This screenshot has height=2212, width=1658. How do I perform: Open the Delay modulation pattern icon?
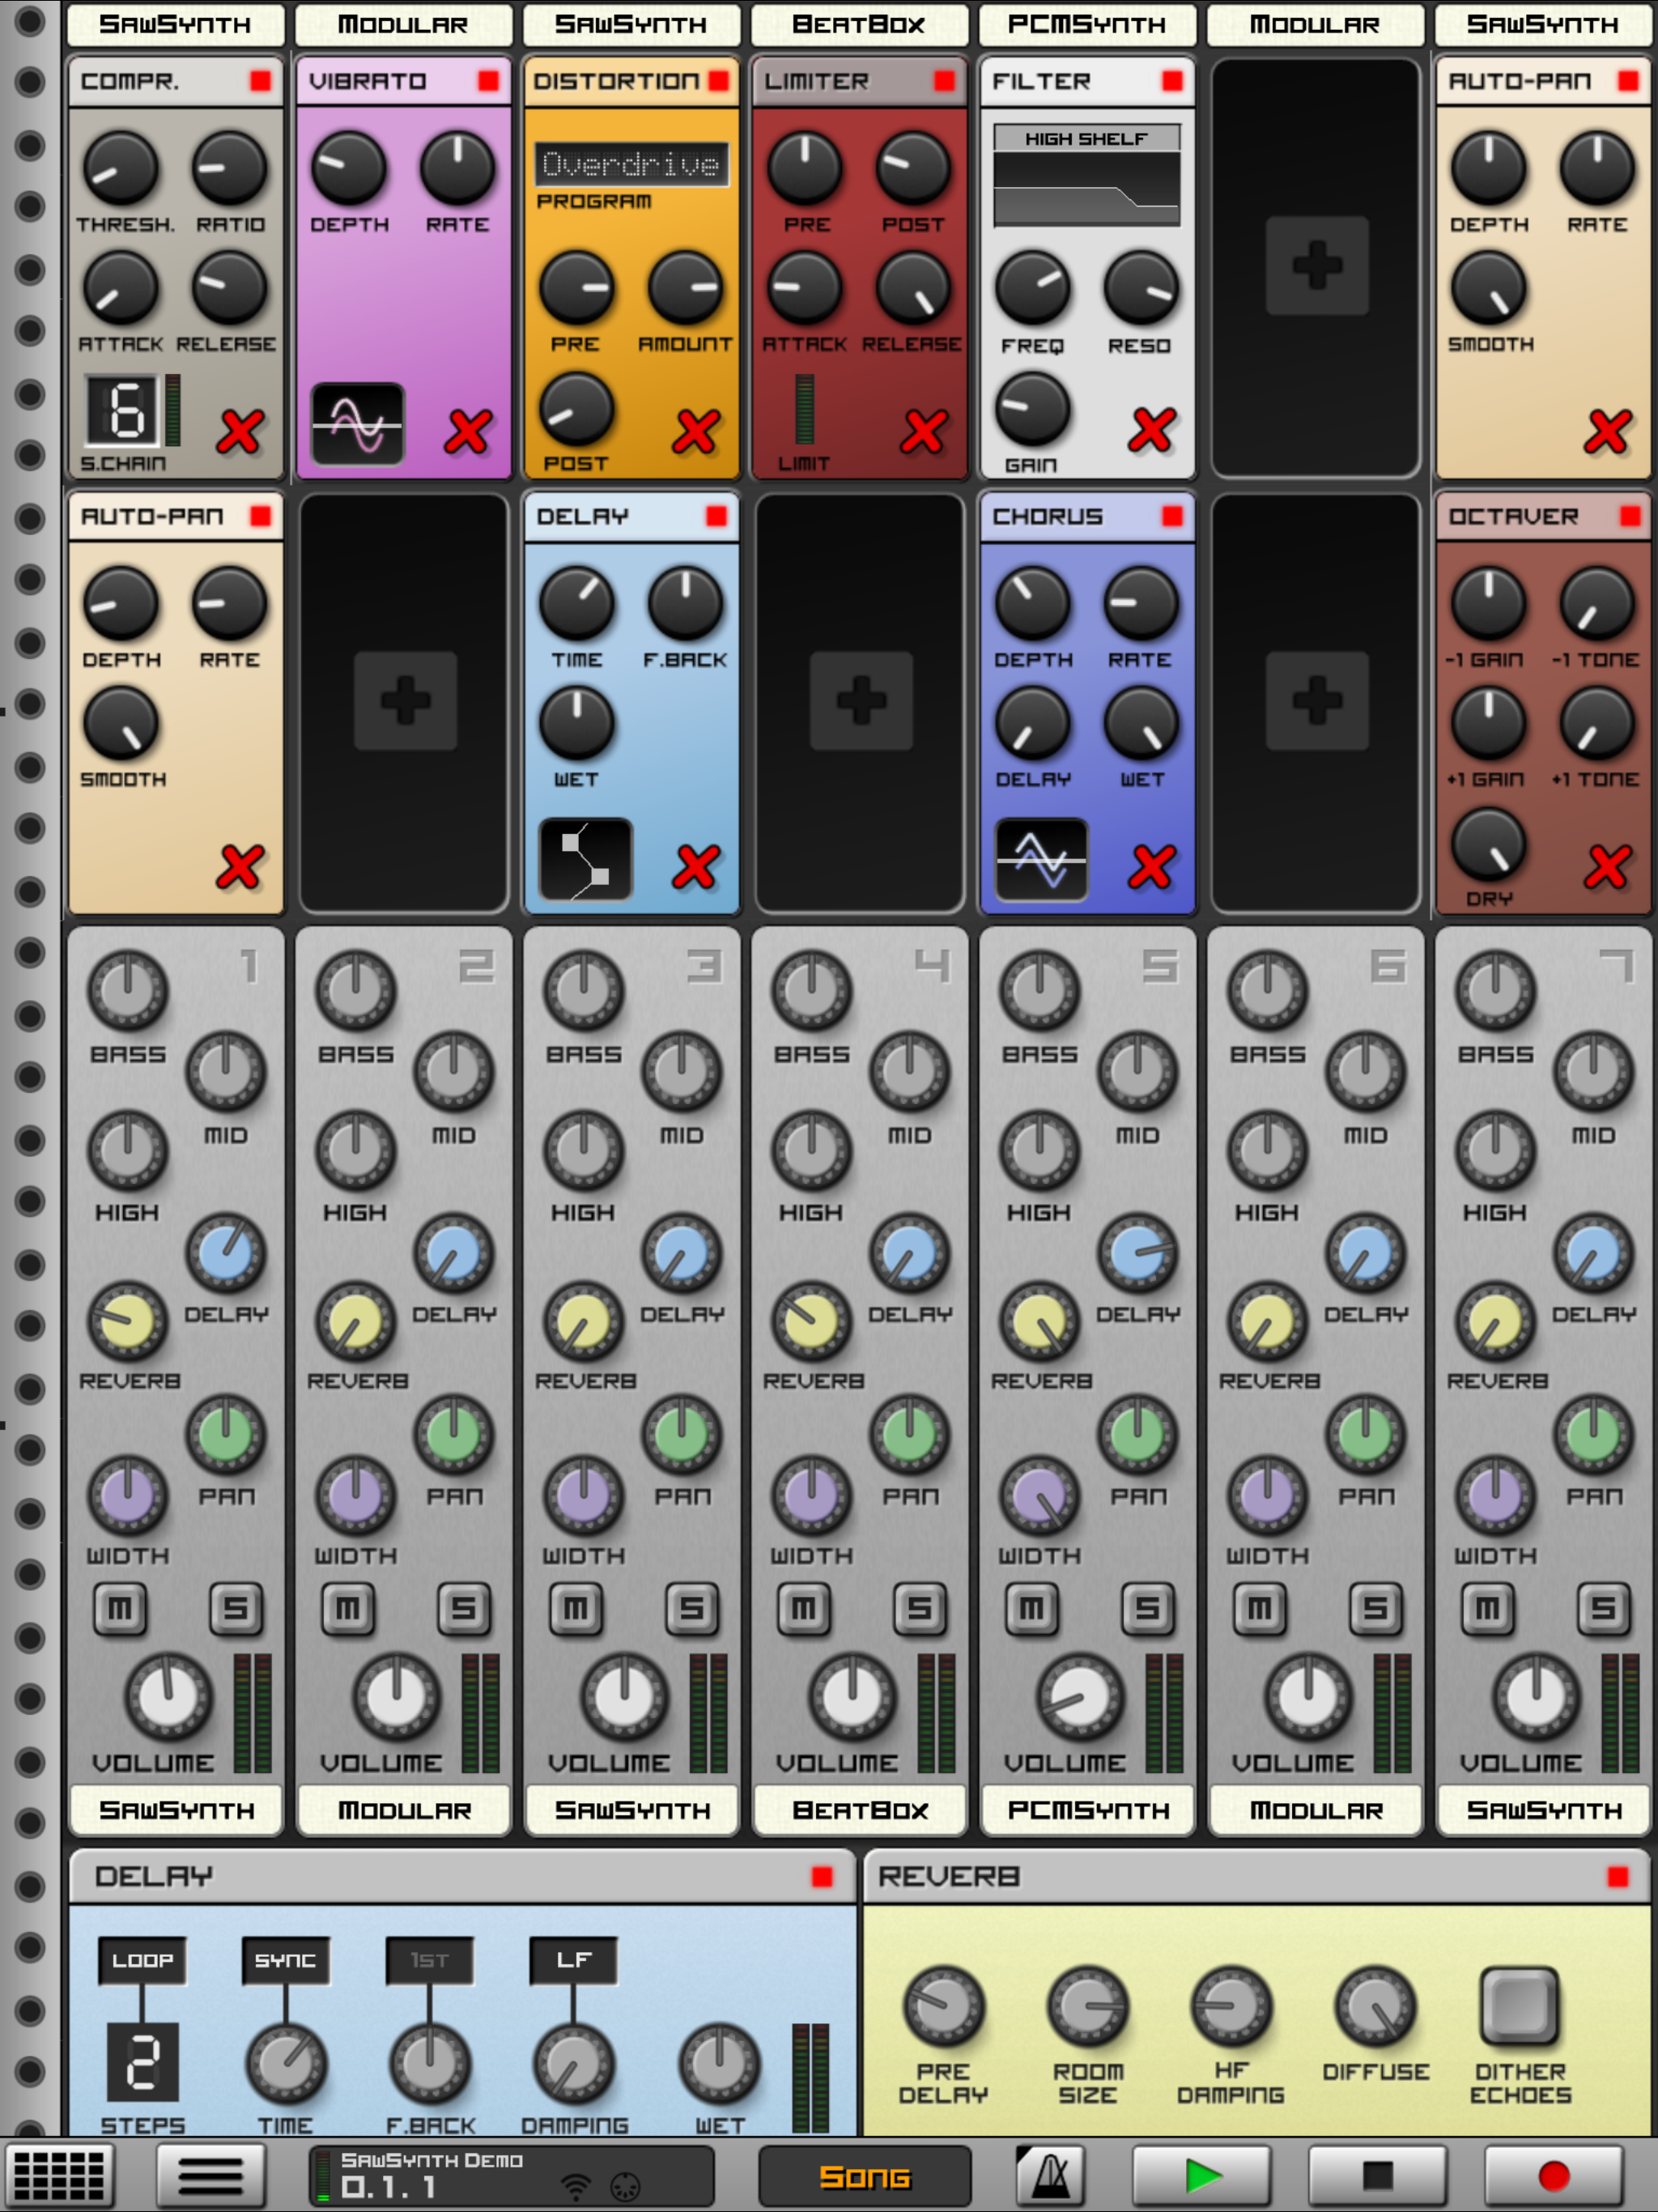point(585,858)
